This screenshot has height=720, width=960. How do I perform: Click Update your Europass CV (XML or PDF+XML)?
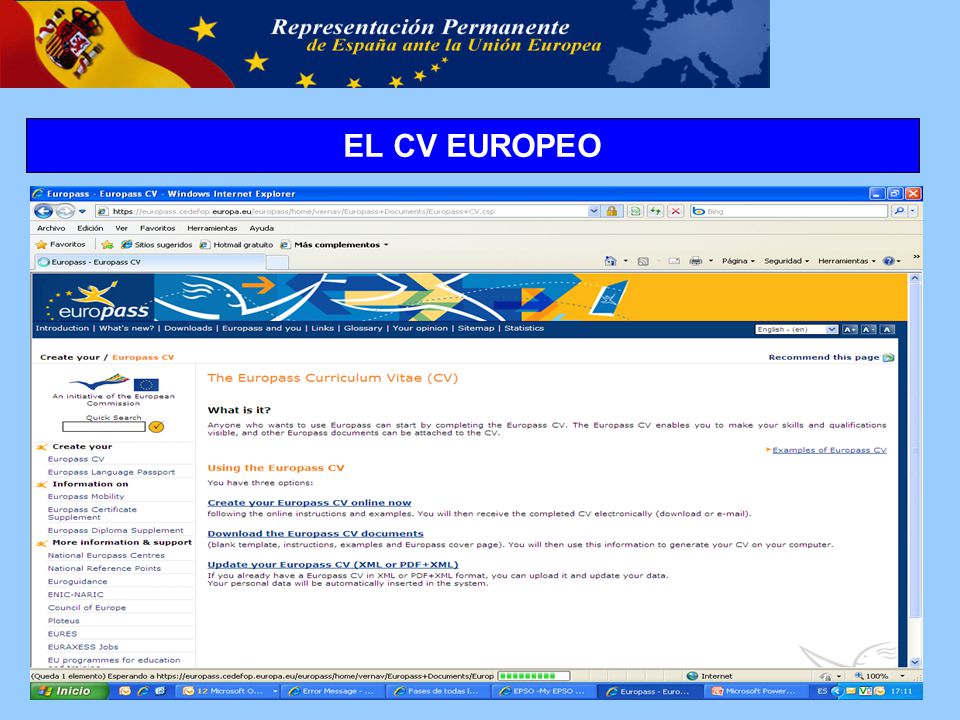point(333,564)
